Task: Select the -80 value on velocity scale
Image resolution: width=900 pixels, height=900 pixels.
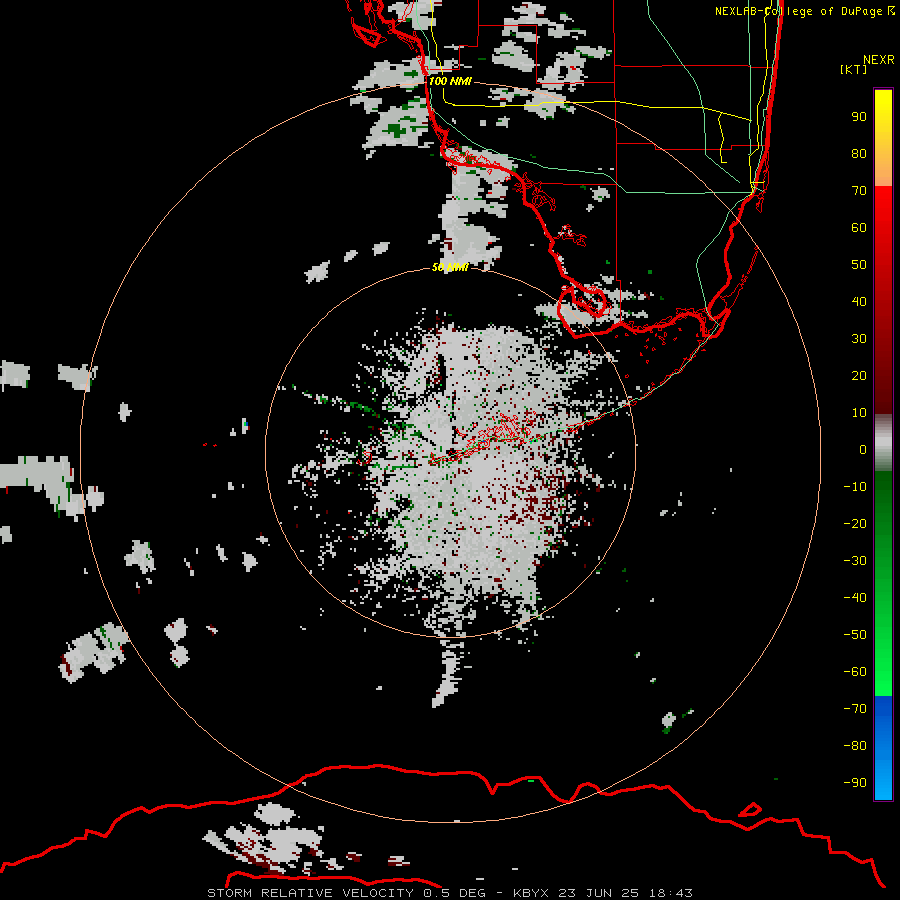Action: (855, 746)
